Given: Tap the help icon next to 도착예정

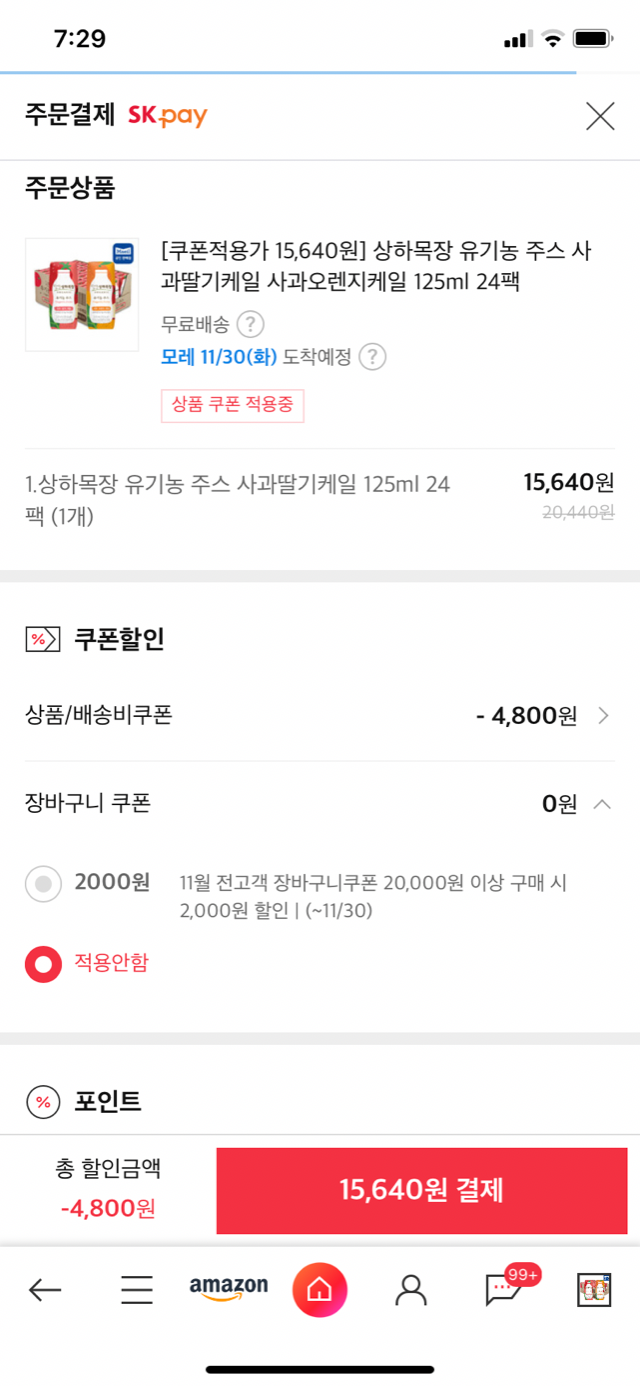Looking at the screenshot, I should click(372, 357).
